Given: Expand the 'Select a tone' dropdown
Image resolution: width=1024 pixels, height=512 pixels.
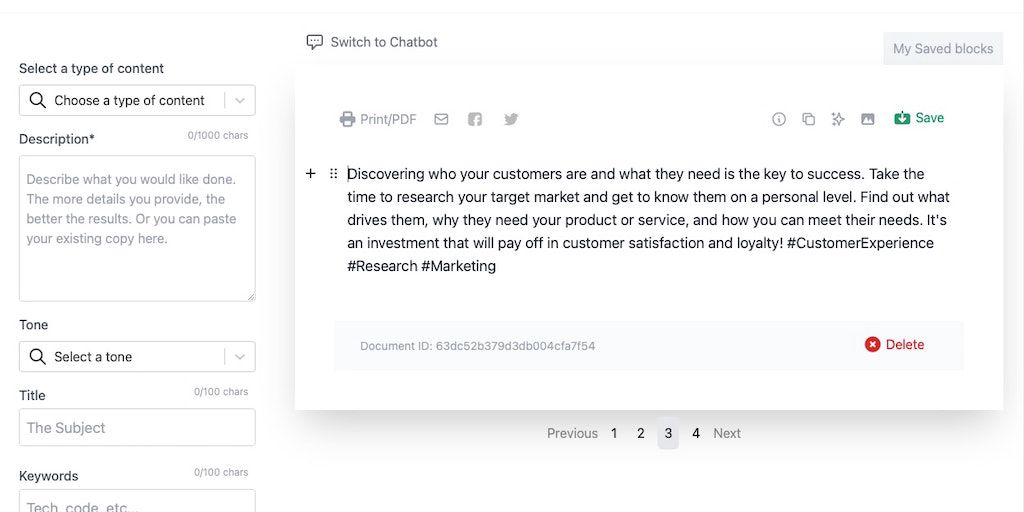Looking at the screenshot, I should click(x=137, y=357).
